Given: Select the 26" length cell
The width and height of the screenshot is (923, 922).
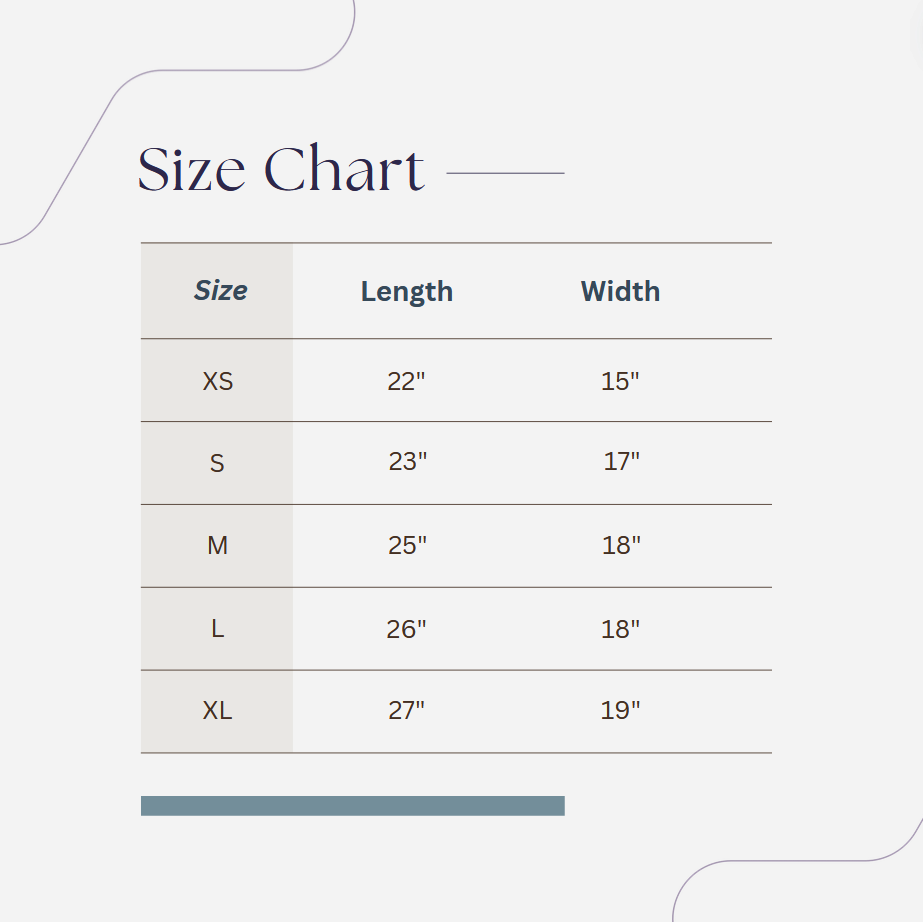Looking at the screenshot, I should click(x=406, y=629).
